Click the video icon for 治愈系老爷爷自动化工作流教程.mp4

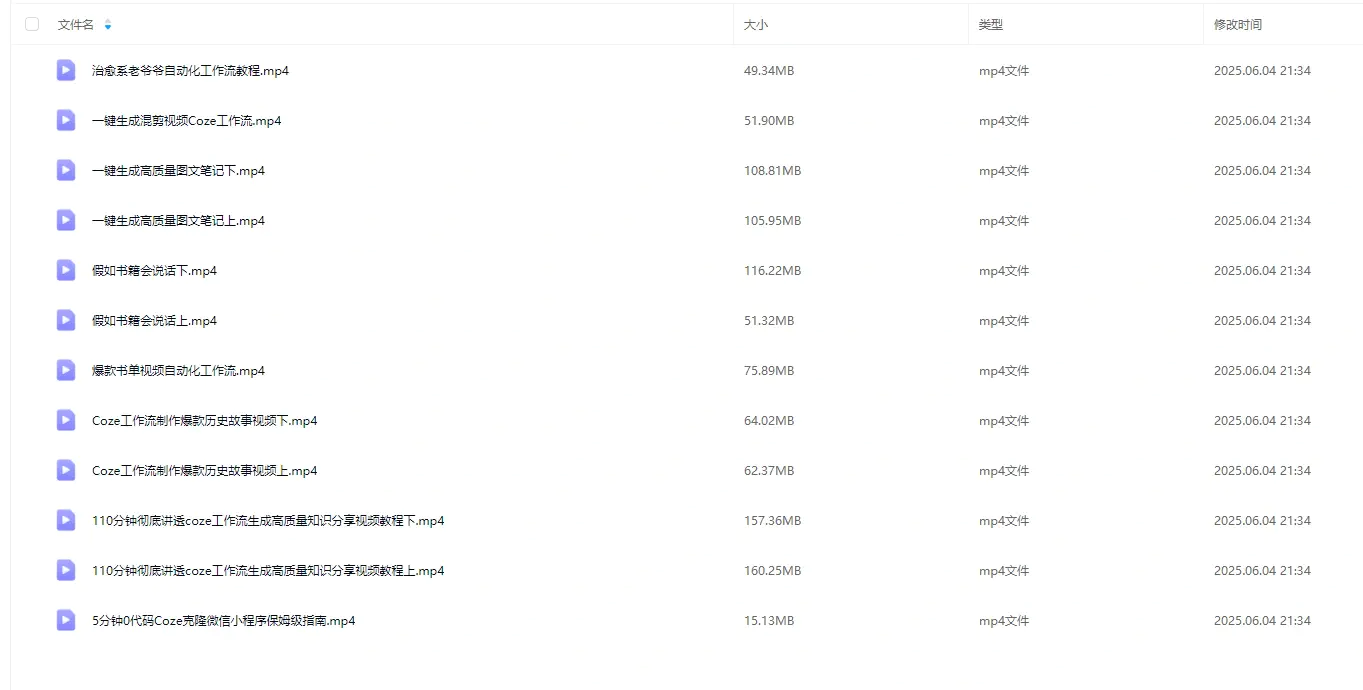66,71
